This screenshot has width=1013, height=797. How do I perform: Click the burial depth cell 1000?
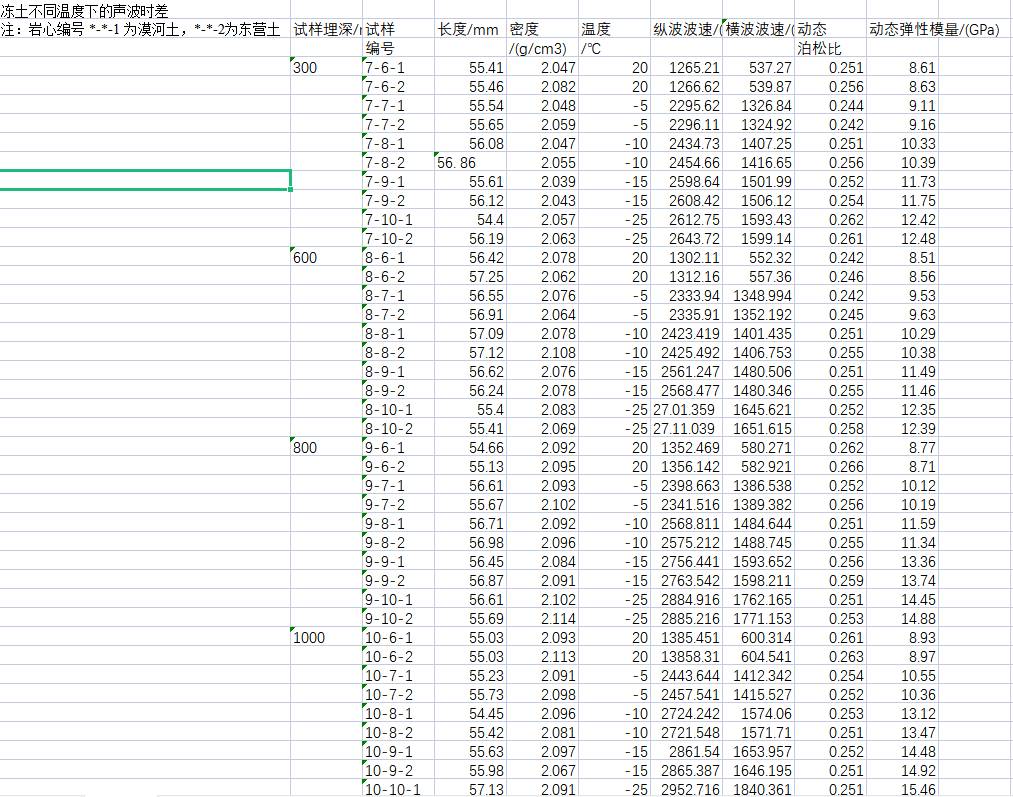310,638
